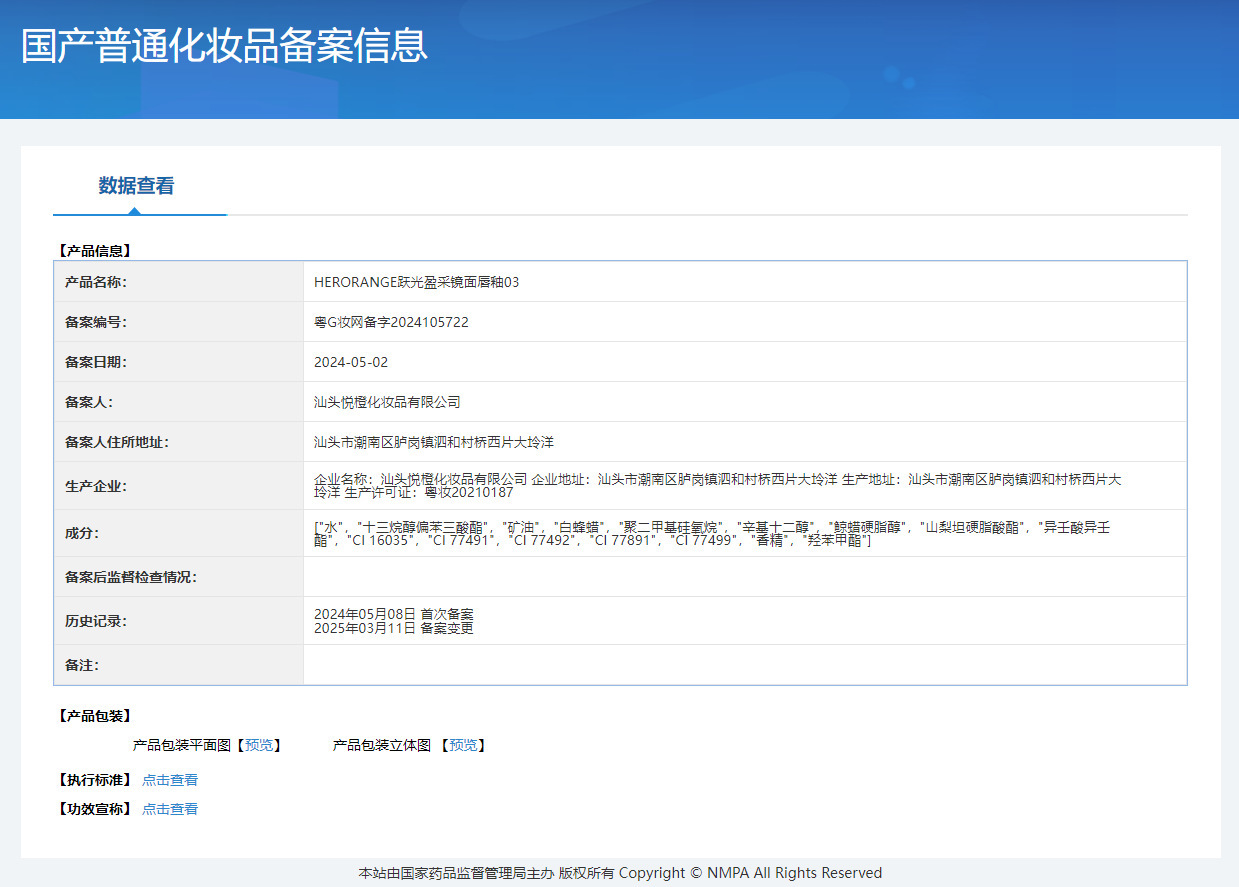
Task: Click the 备案人住所地址 value
Action: [434, 442]
